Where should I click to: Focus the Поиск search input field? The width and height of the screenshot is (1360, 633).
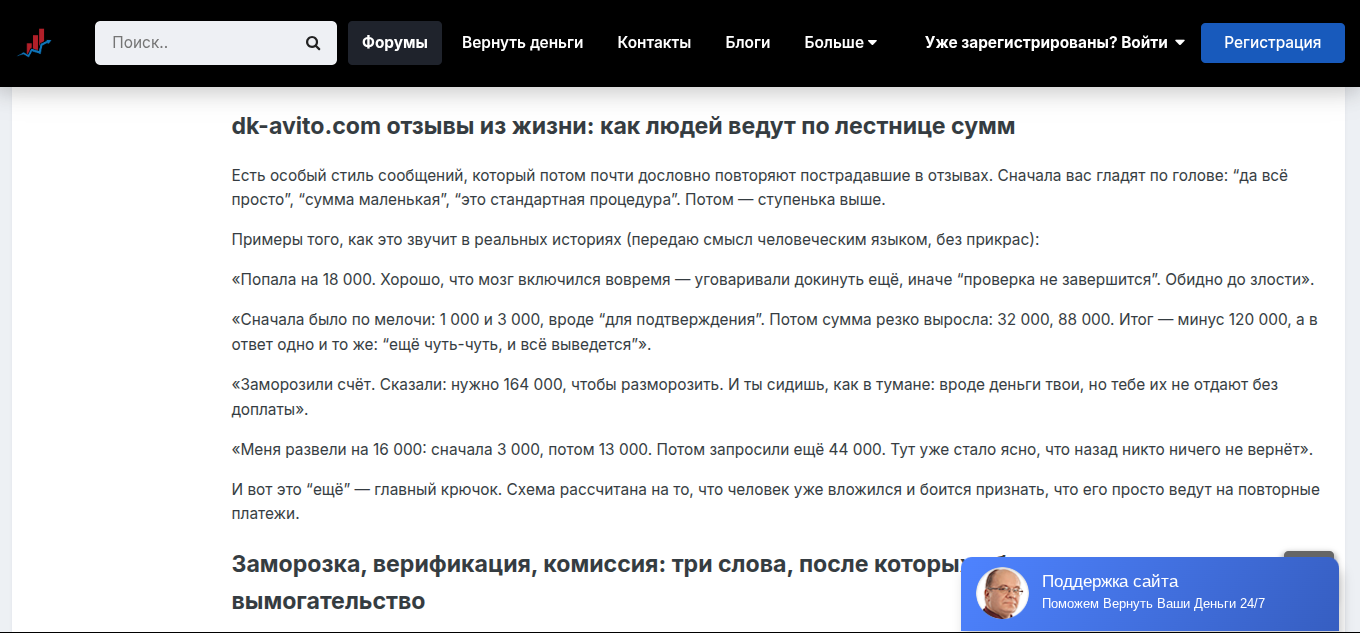[200, 43]
